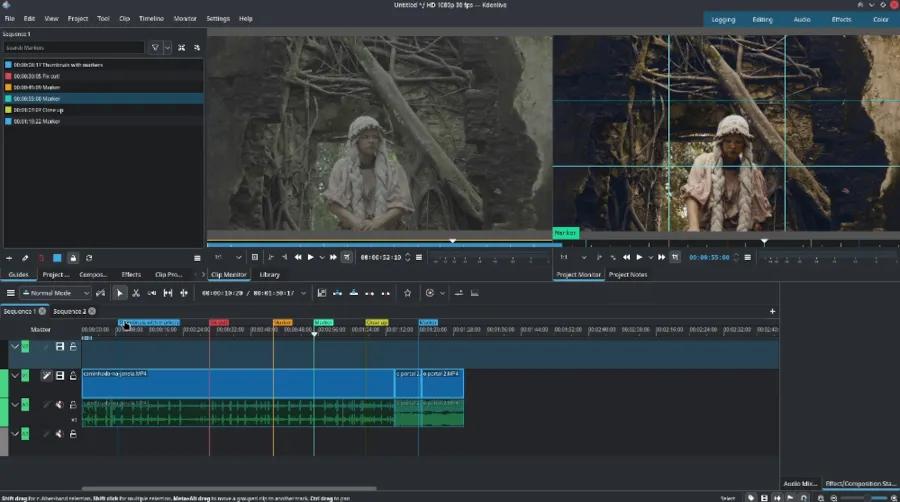Open the timeline hamburger menu
The height and width of the screenshot is (502, 900).
[x=11, y=293]
